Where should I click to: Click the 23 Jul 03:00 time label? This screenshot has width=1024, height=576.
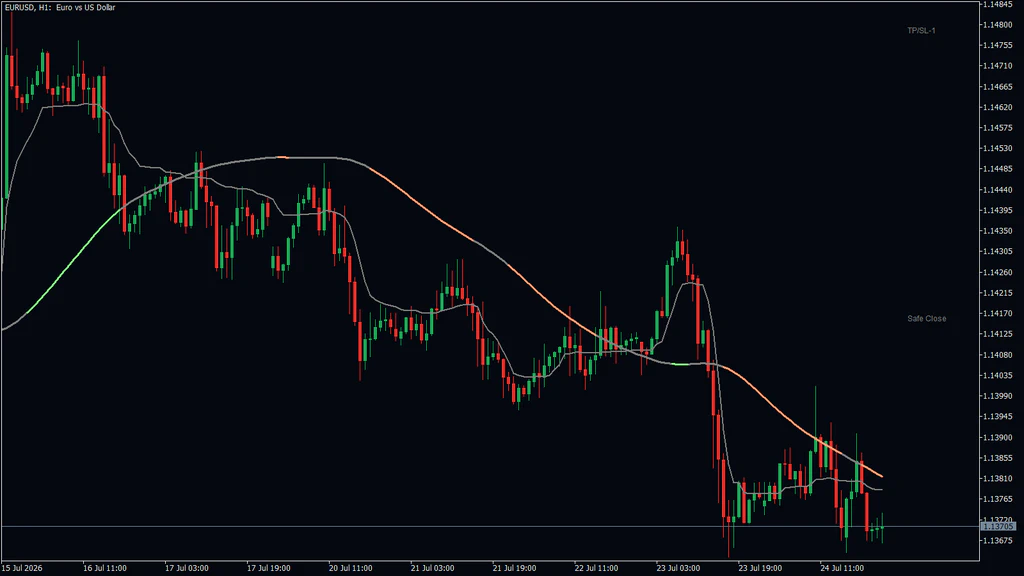pos(679,568)
